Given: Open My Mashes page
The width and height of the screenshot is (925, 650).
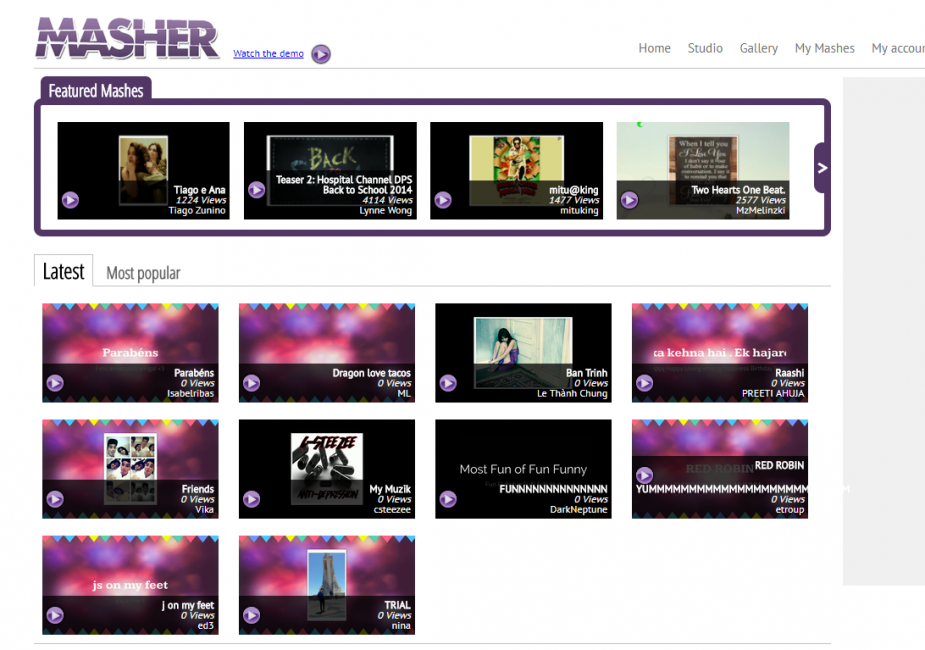Looking at the screenshot, I should point(825,48).
